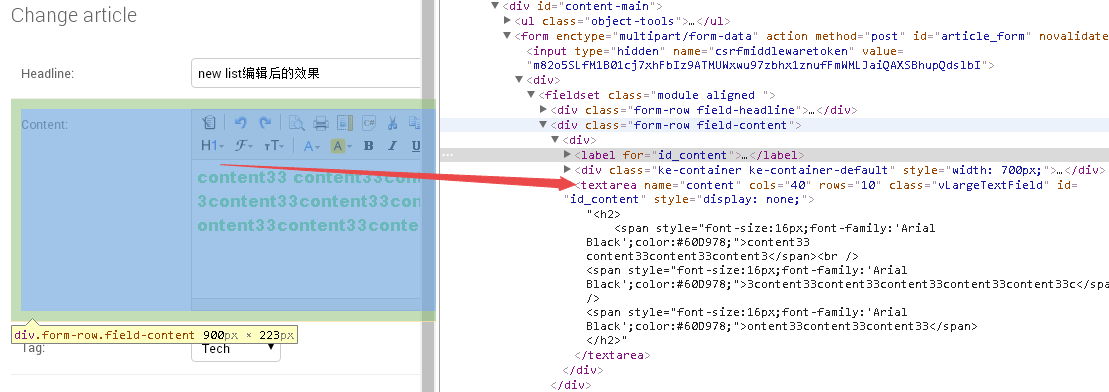Click the redo arrow in editor toolbar
Screen dimensions: 1109x392
pyautogui.click(x=265, y=123)
